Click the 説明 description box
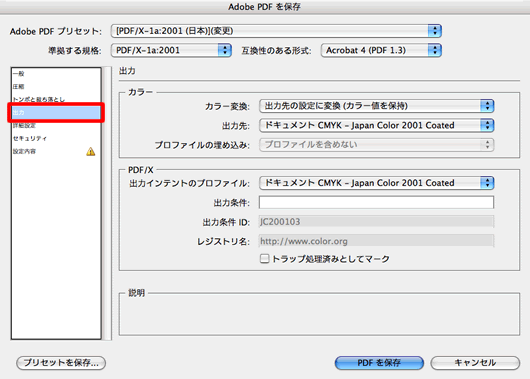The height and width of the screenshot is (379, 530). pos(319,314)
